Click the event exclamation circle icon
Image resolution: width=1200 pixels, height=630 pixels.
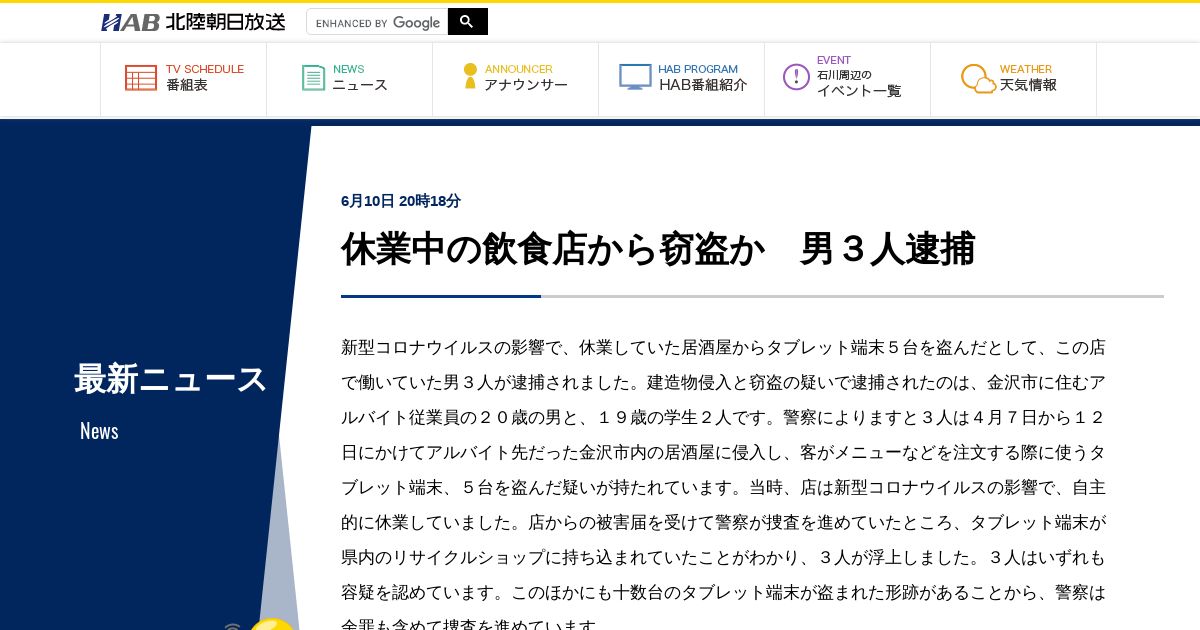click(x=796, y=77)
